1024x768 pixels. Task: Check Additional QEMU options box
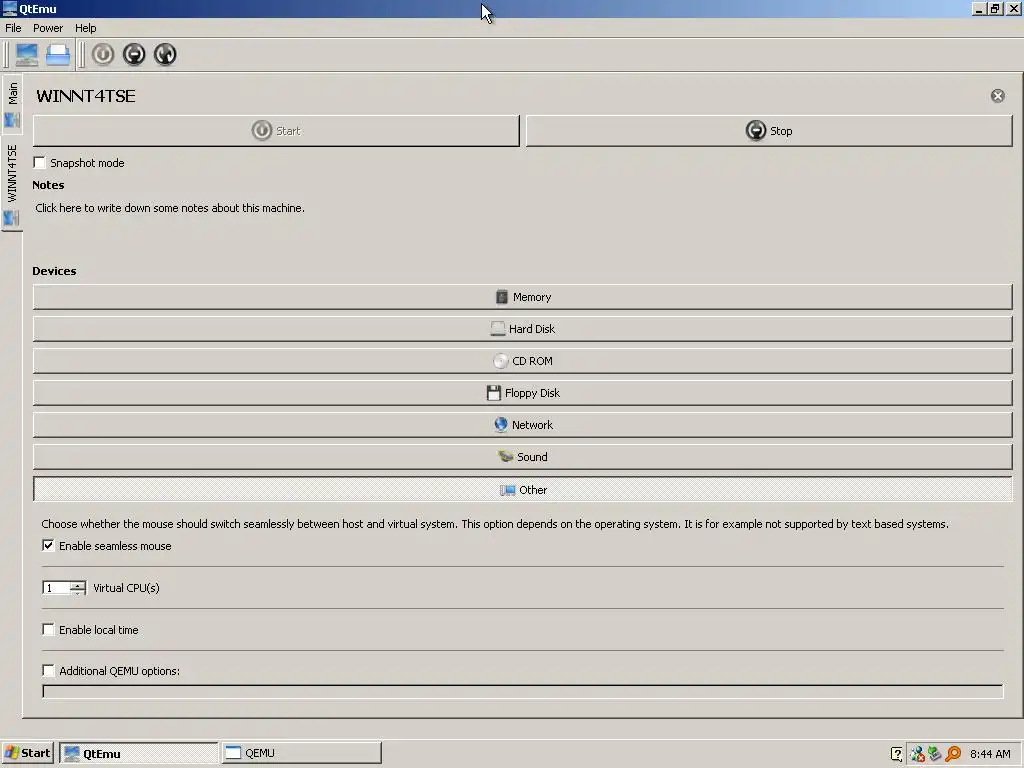tap(48, 671)
